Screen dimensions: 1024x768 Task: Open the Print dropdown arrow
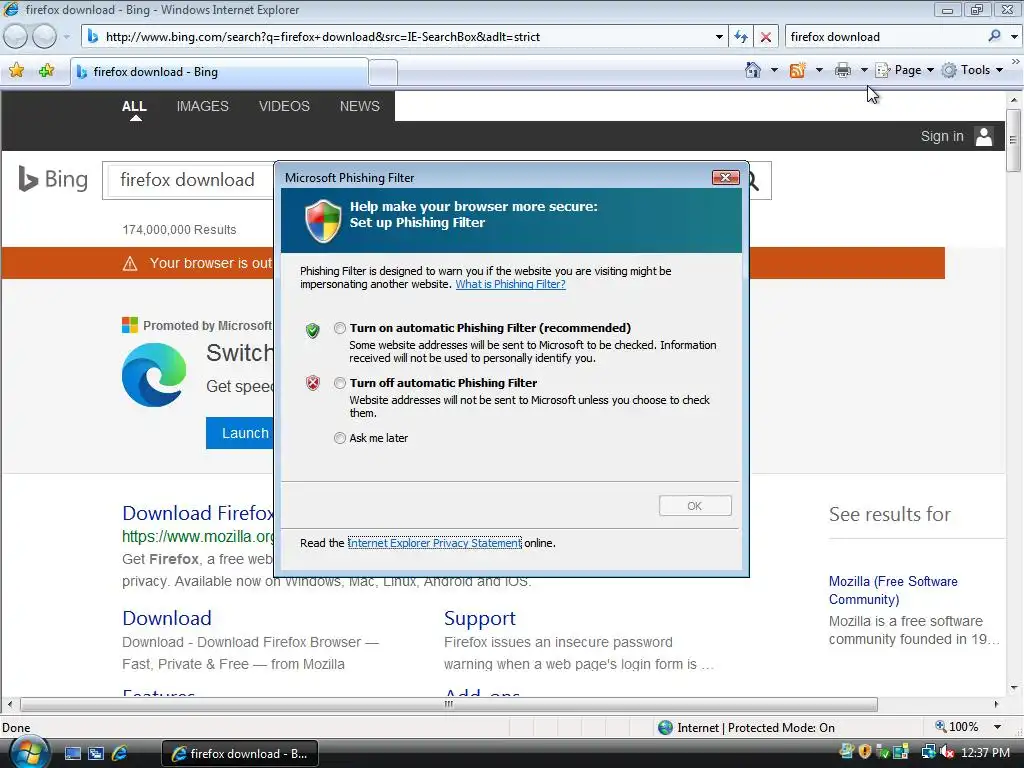point(864,71)
